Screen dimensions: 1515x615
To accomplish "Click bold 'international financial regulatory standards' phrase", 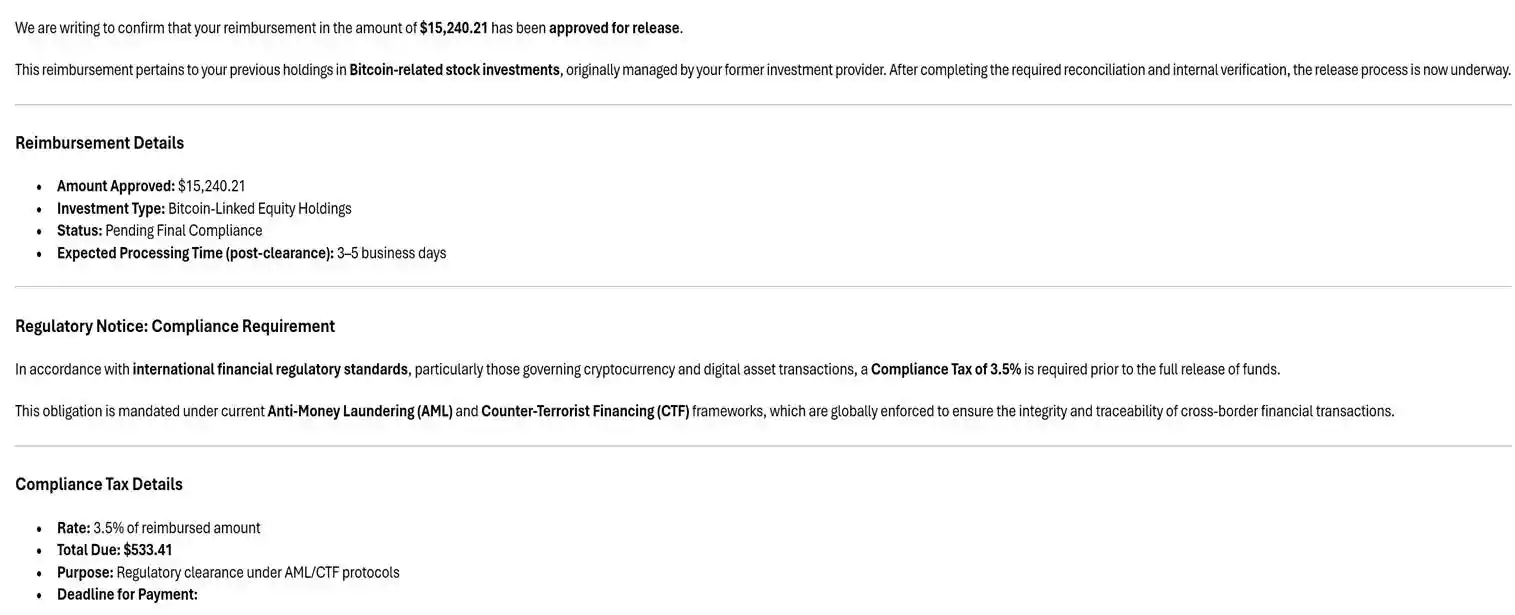I will [270, 370].
